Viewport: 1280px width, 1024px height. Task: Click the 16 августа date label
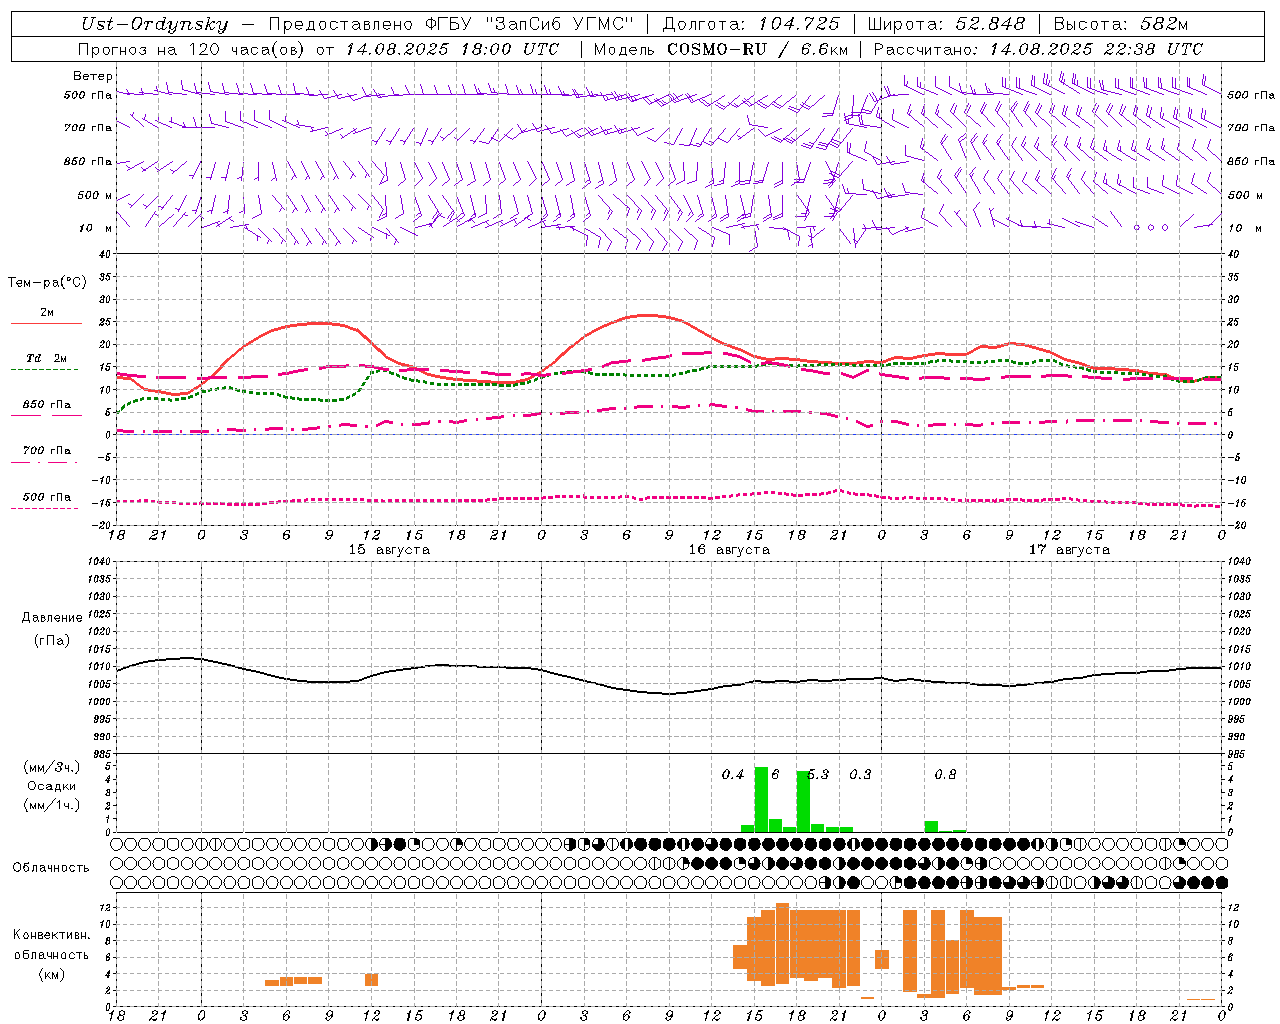tap(729, 550)
